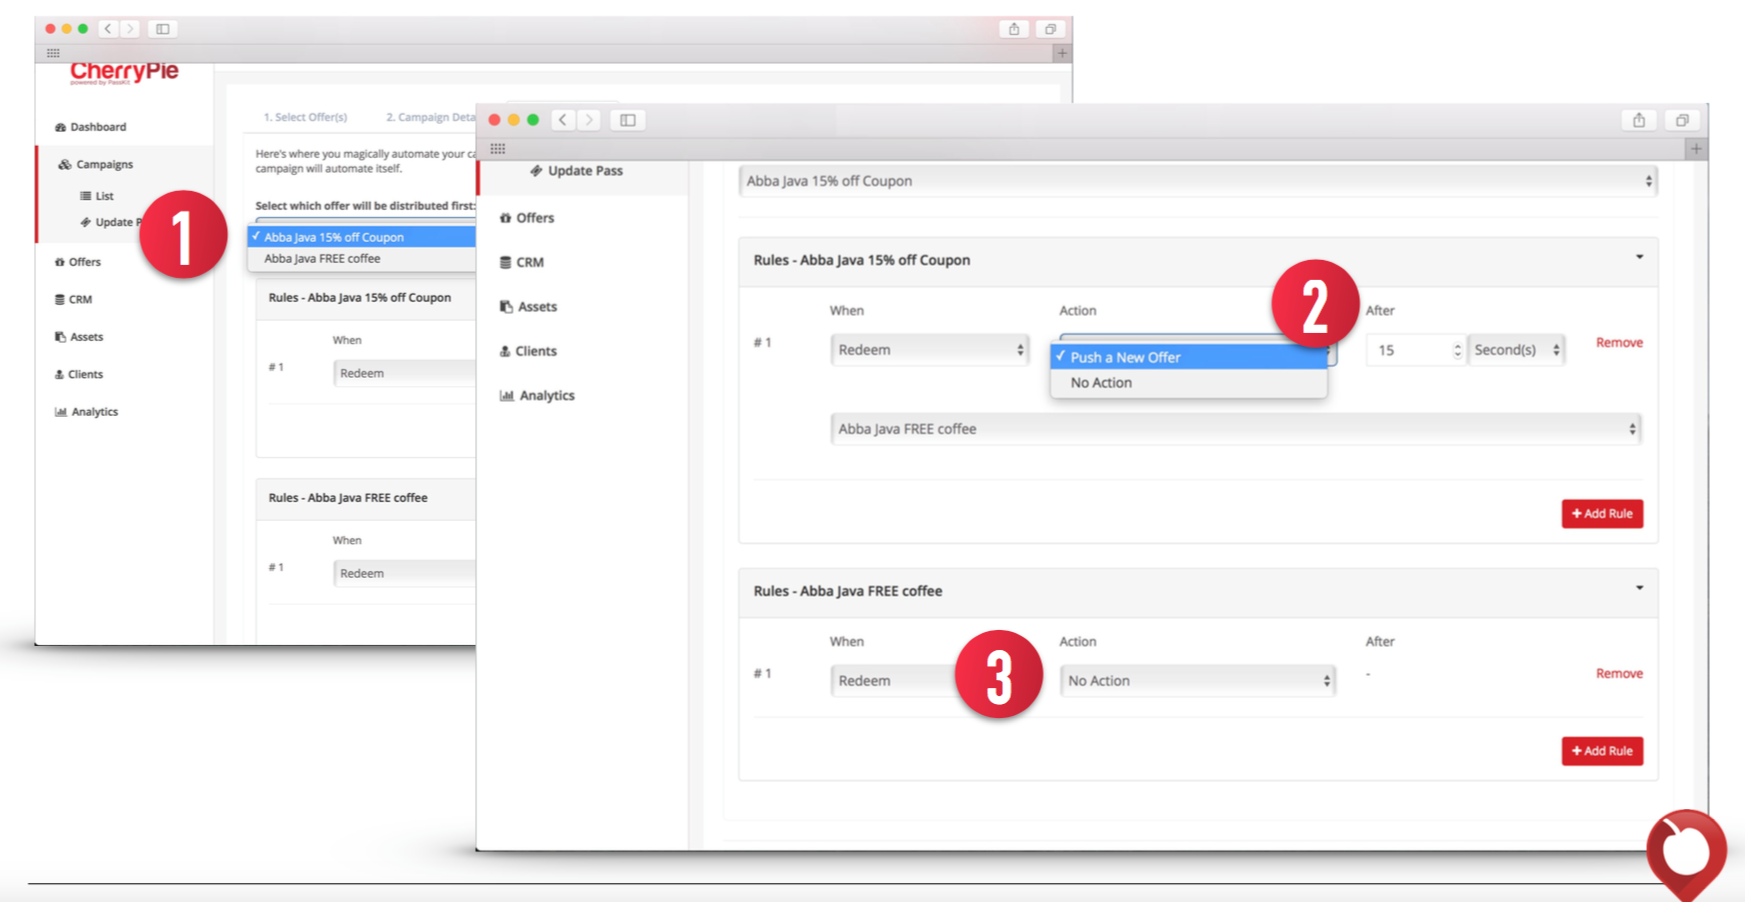1745x902 pixels.
Task: Open Analytics in the back window sidebar
Action: pos(94,412)
